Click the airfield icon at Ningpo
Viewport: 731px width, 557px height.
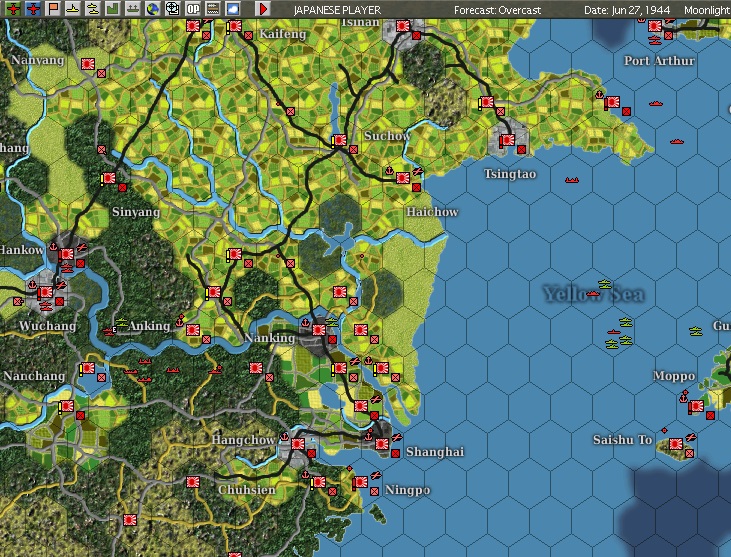376,475
